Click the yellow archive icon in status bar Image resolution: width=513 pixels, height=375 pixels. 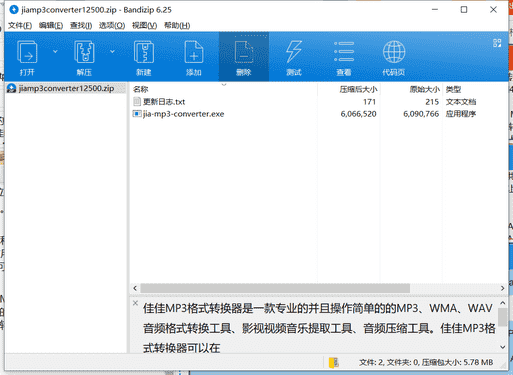point(333,363)
